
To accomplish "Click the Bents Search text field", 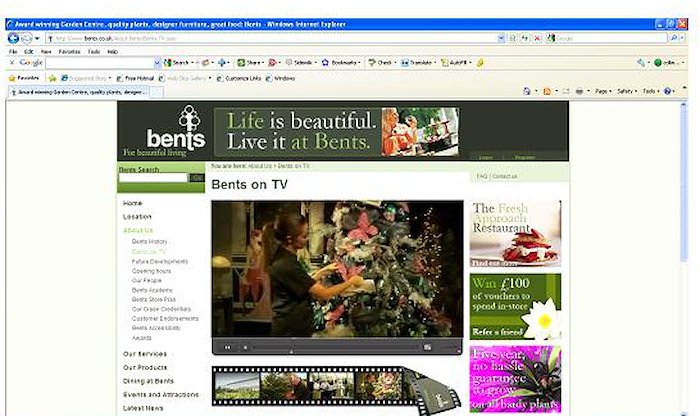I will coord(153,178).
